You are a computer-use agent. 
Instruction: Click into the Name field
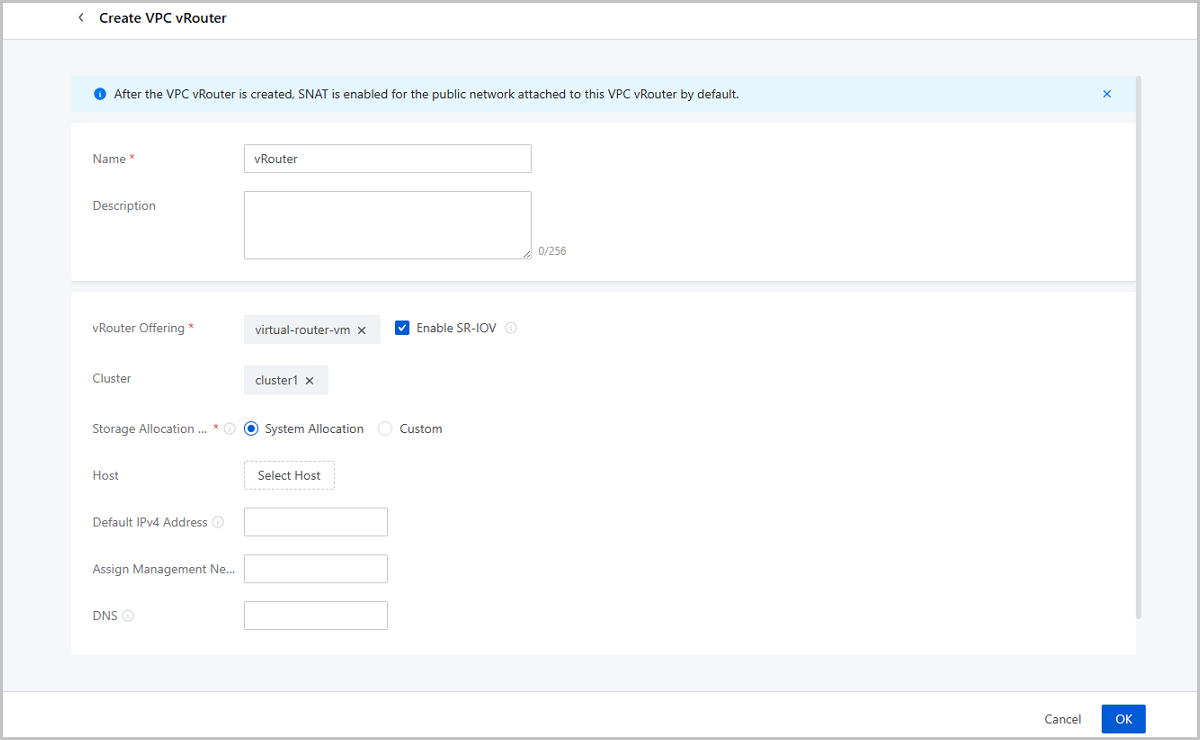387,159
